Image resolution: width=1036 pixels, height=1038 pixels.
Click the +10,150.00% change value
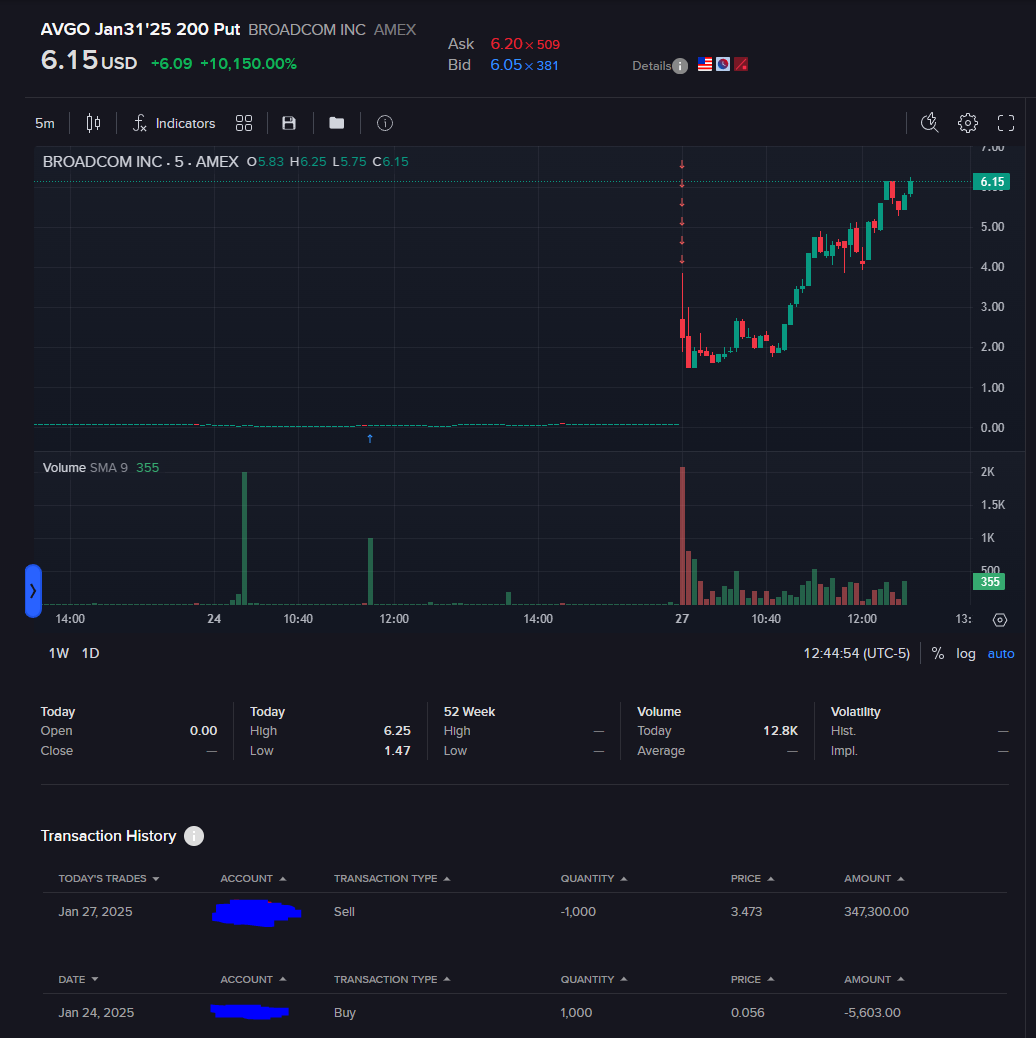click(248, 64)
